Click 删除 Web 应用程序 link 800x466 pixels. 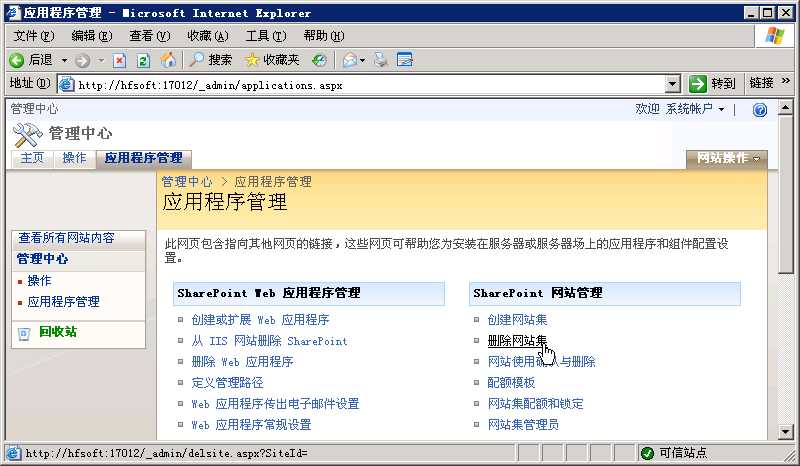tap(242, 362)
